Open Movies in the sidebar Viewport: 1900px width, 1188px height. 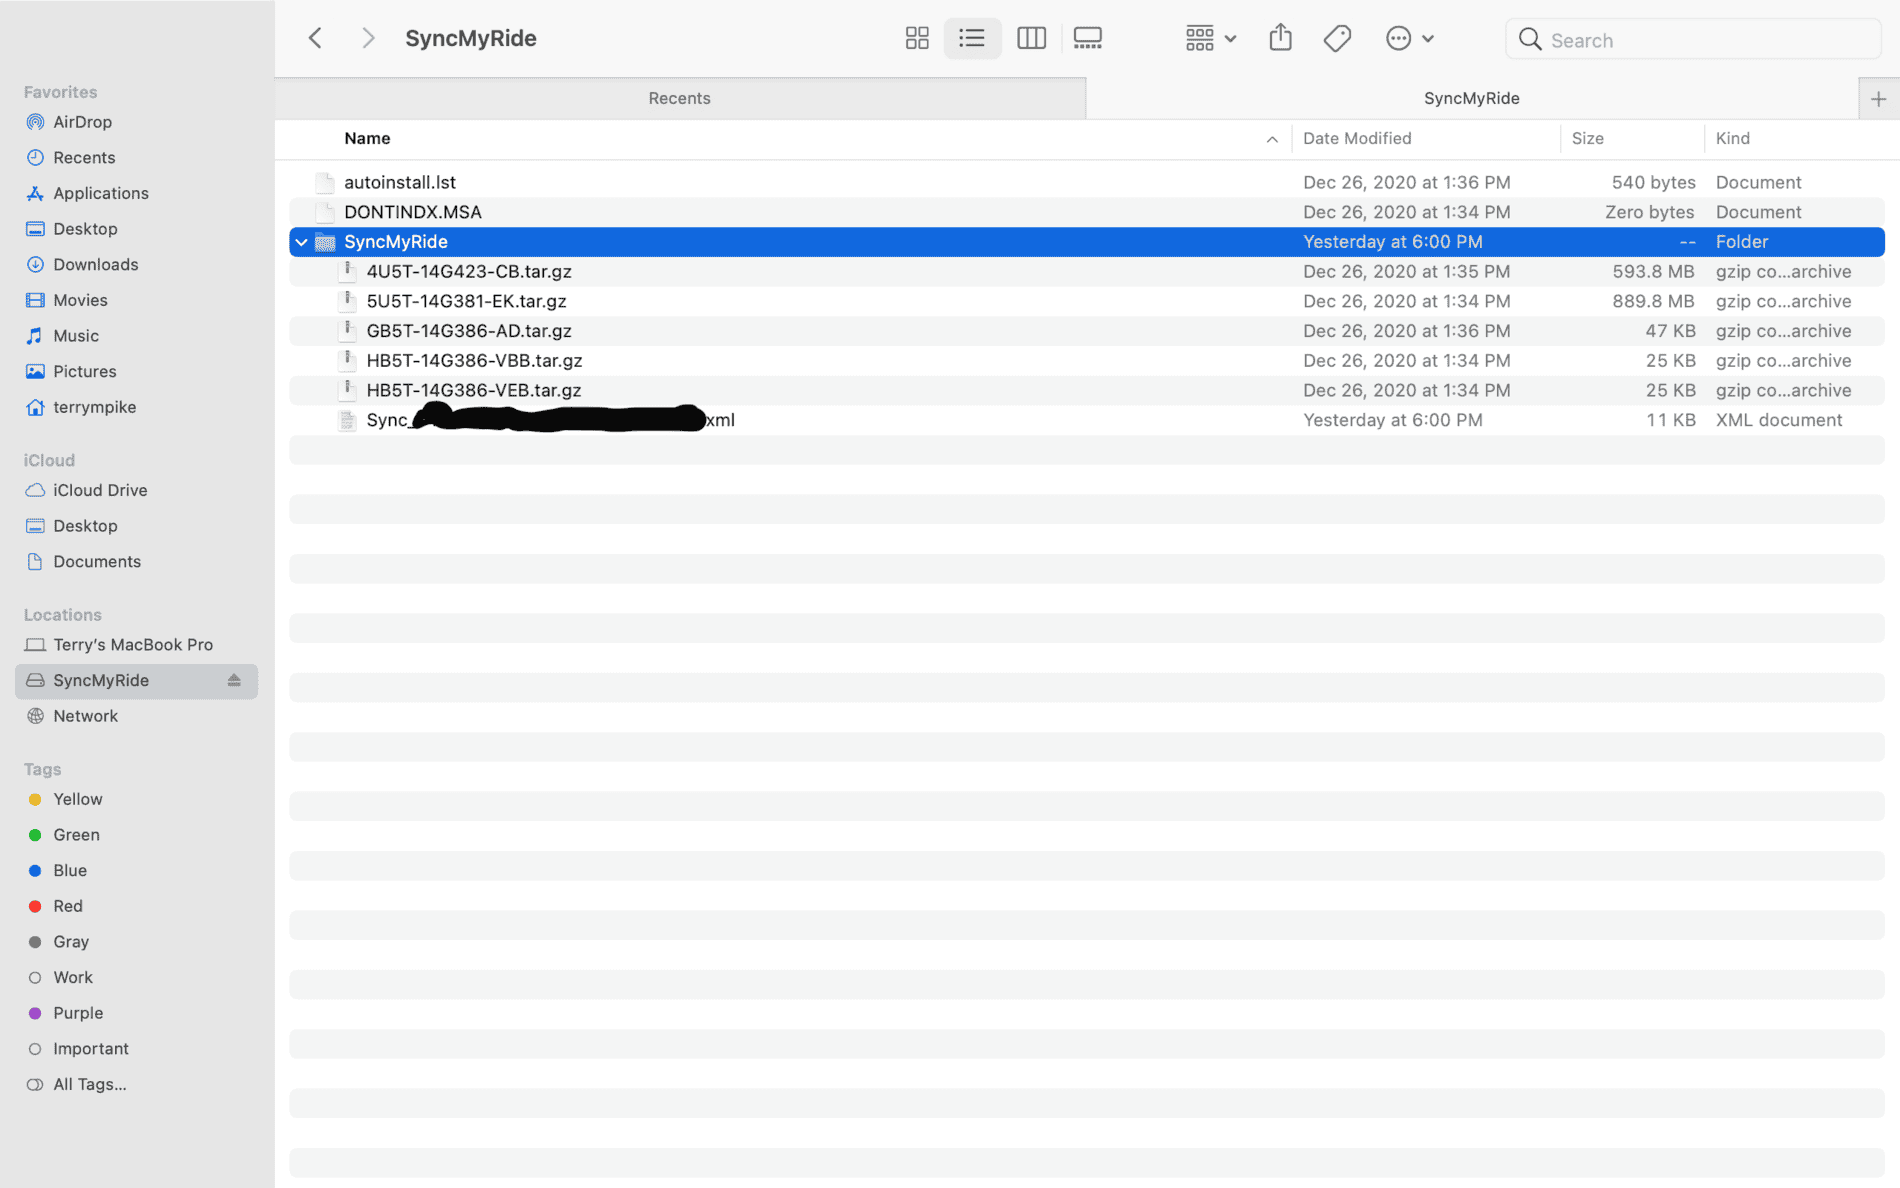click(80, 300)
